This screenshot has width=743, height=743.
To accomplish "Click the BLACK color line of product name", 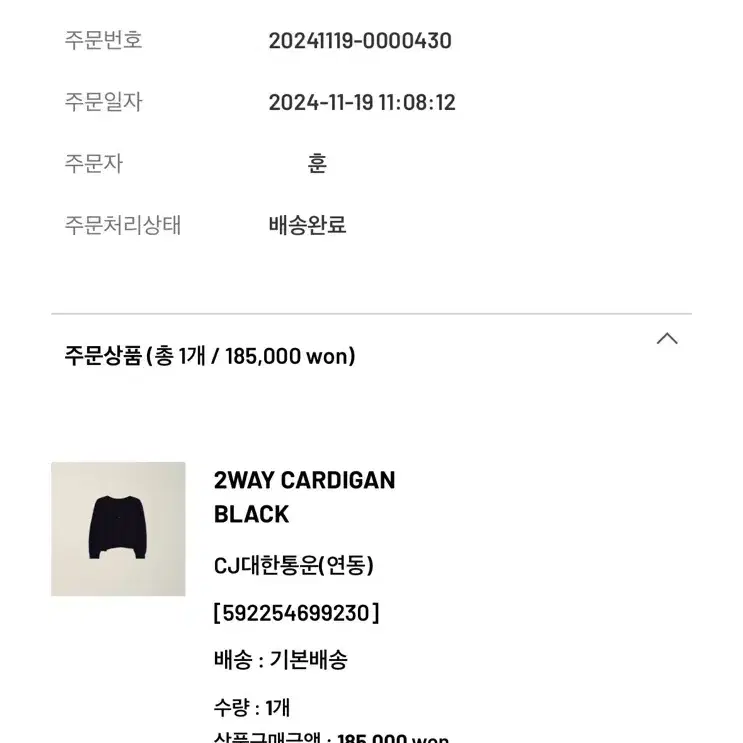I will coord(251,514).
